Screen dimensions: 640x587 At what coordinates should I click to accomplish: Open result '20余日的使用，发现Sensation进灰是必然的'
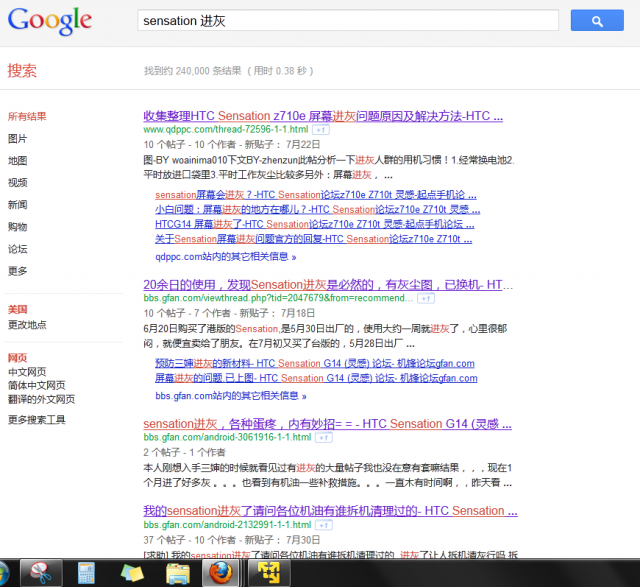[328, 285]
